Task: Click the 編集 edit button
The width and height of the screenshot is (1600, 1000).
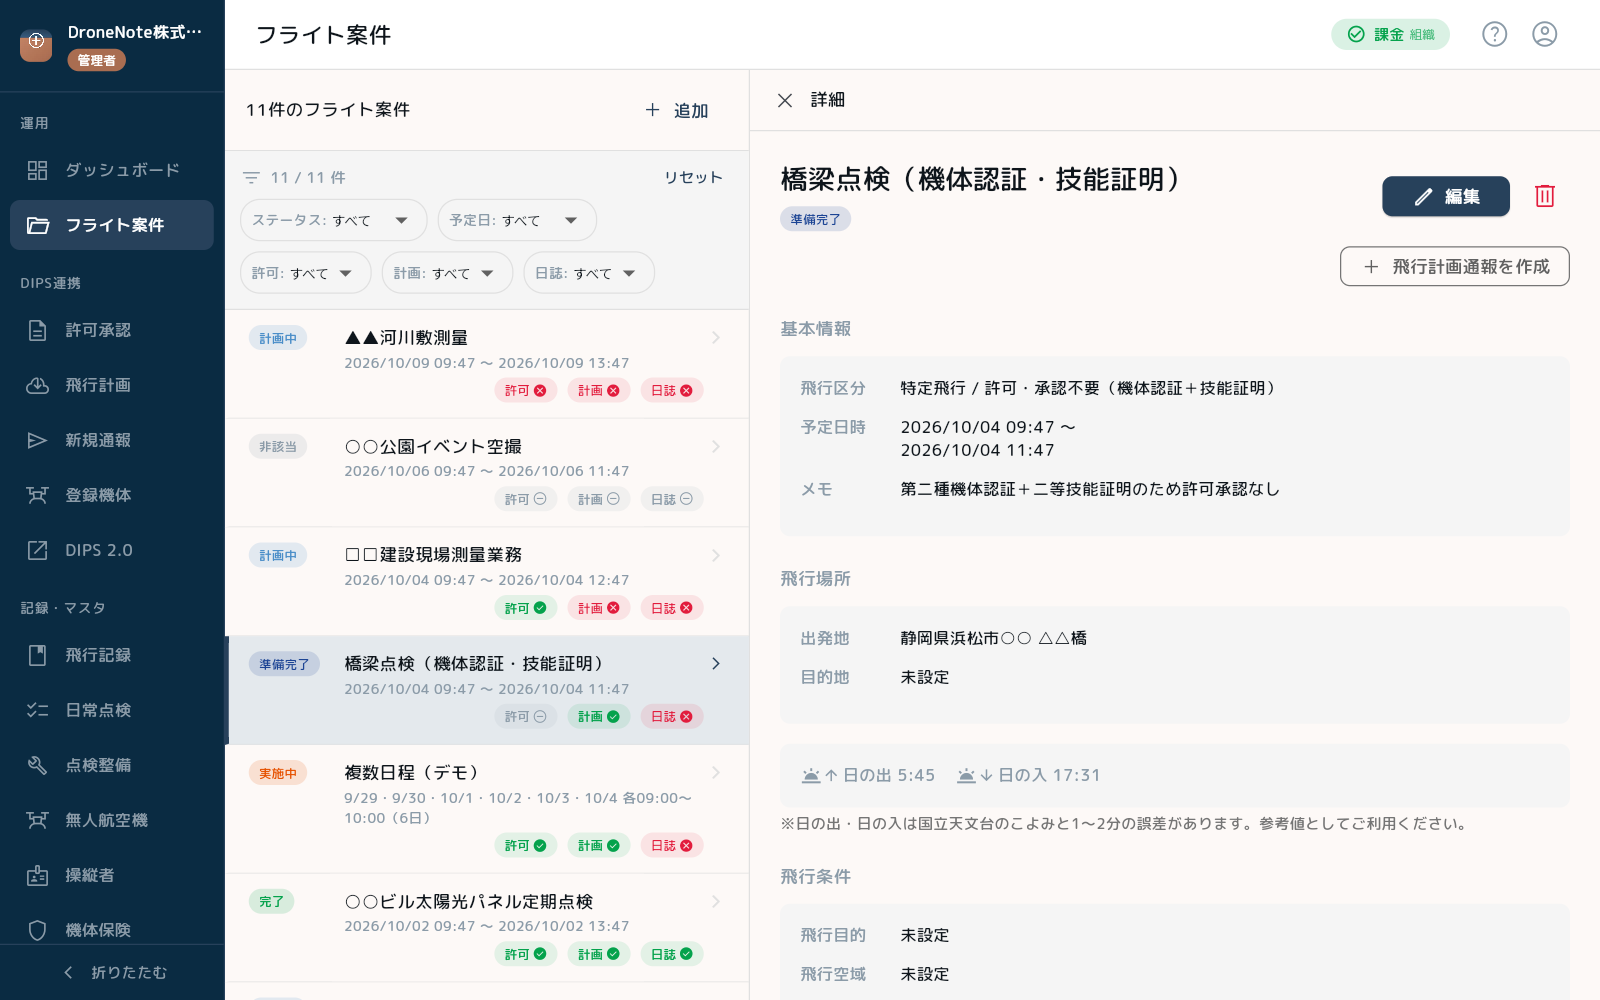Action: [x=1446, y=197]
